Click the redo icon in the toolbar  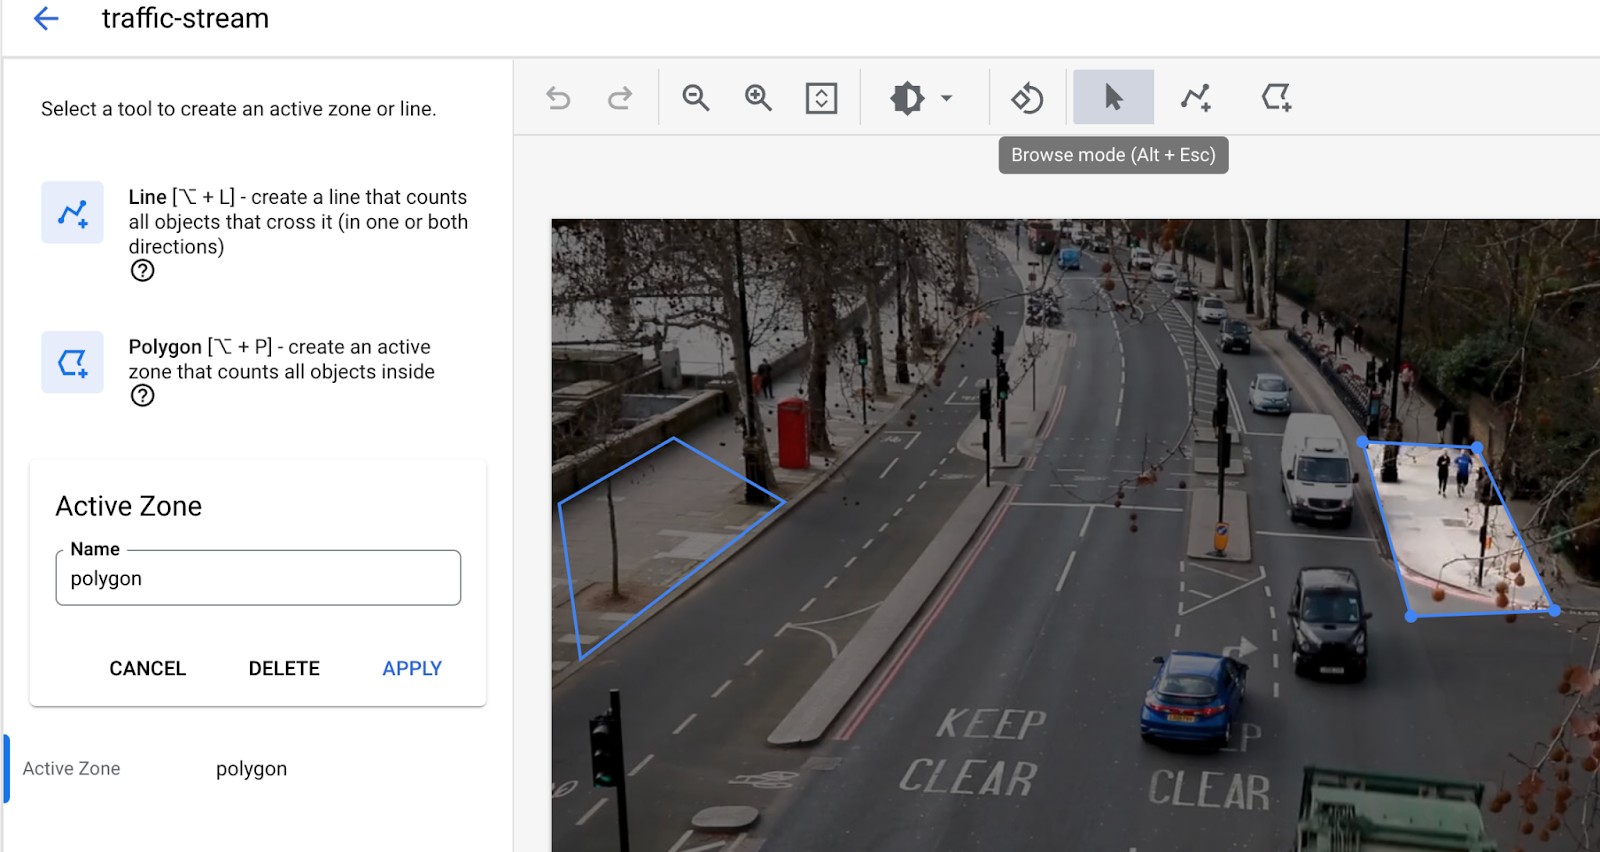[620, 98]
